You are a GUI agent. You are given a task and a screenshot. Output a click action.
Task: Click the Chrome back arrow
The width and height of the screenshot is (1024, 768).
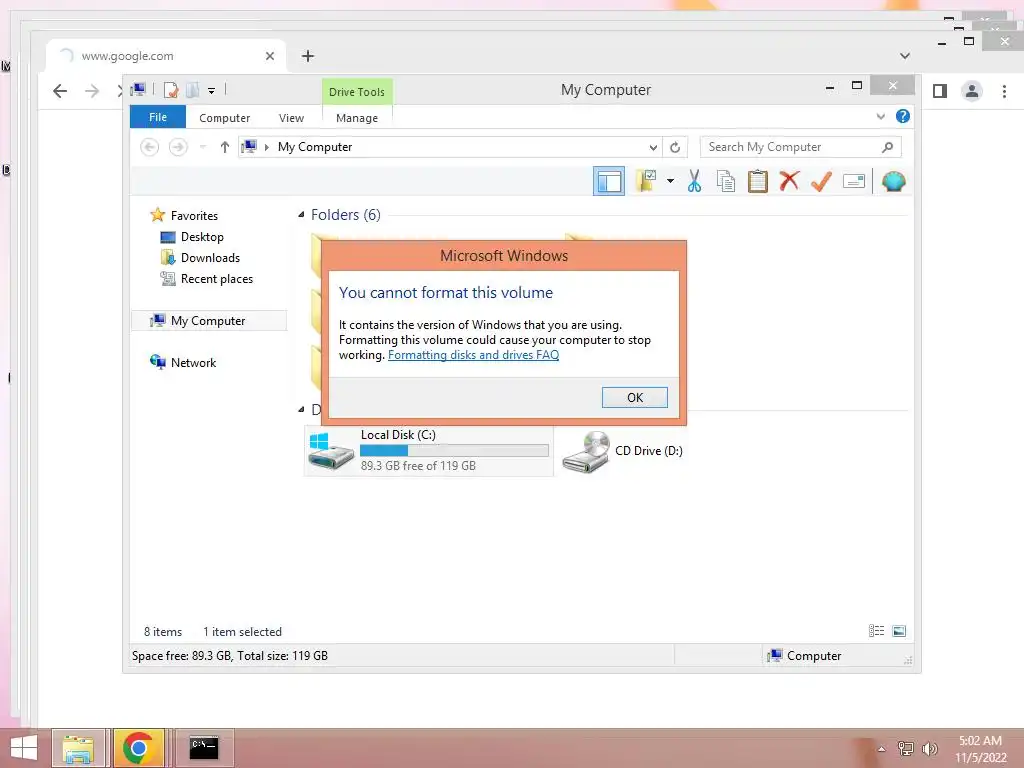coord(60,91)
